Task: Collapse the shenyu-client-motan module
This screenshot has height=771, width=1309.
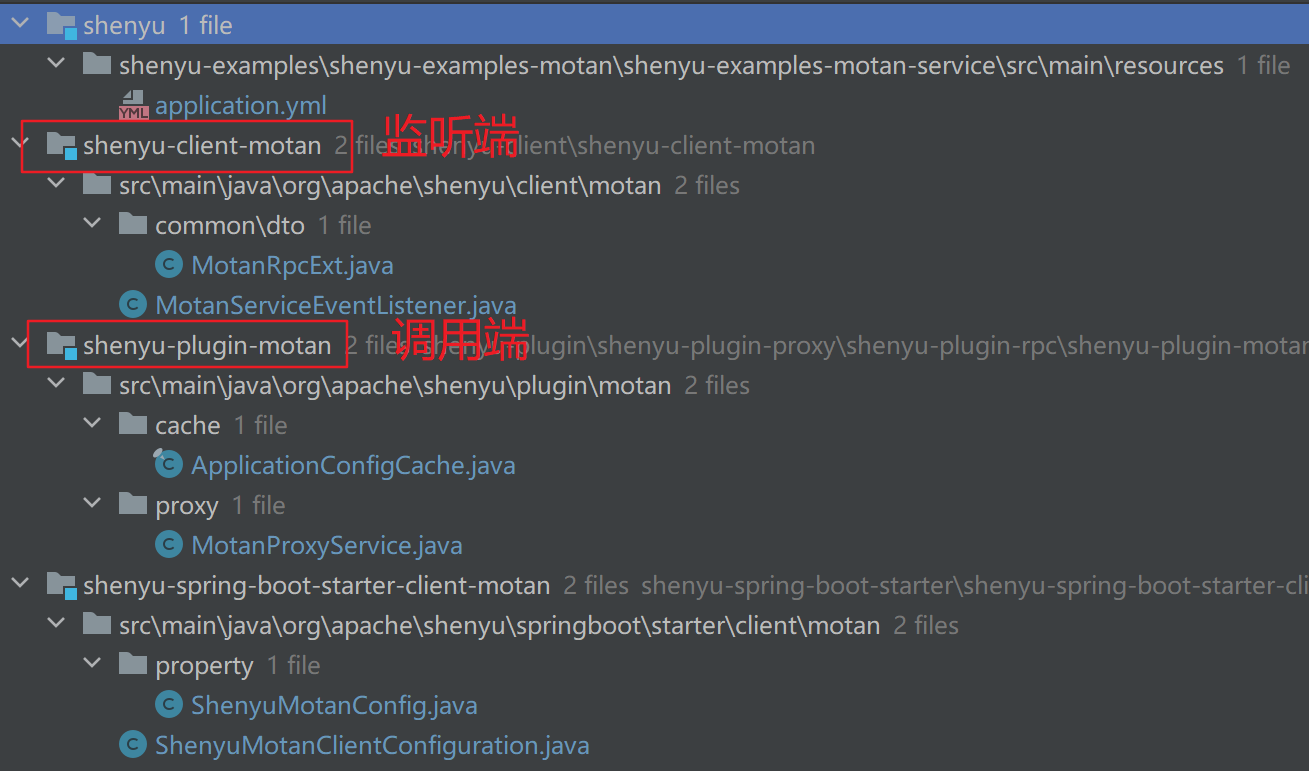Action: click(19, 145)
